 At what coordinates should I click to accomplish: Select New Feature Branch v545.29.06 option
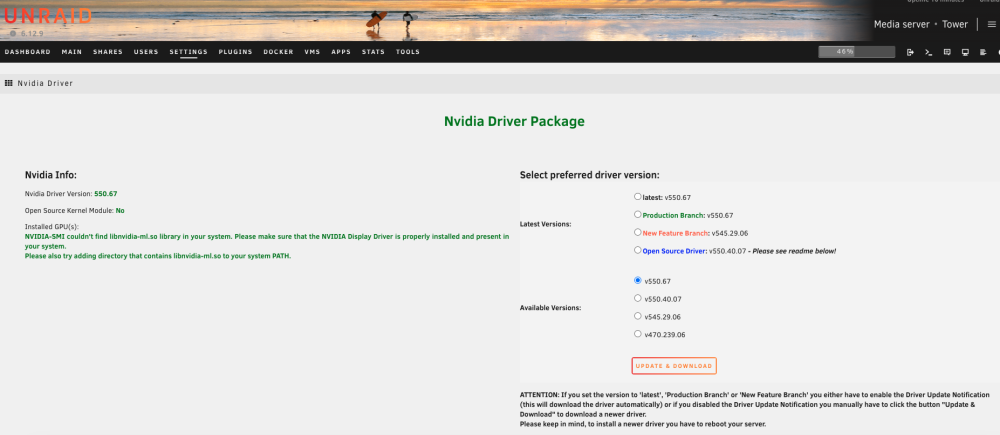pyautogui.click(x=638, y=232)
